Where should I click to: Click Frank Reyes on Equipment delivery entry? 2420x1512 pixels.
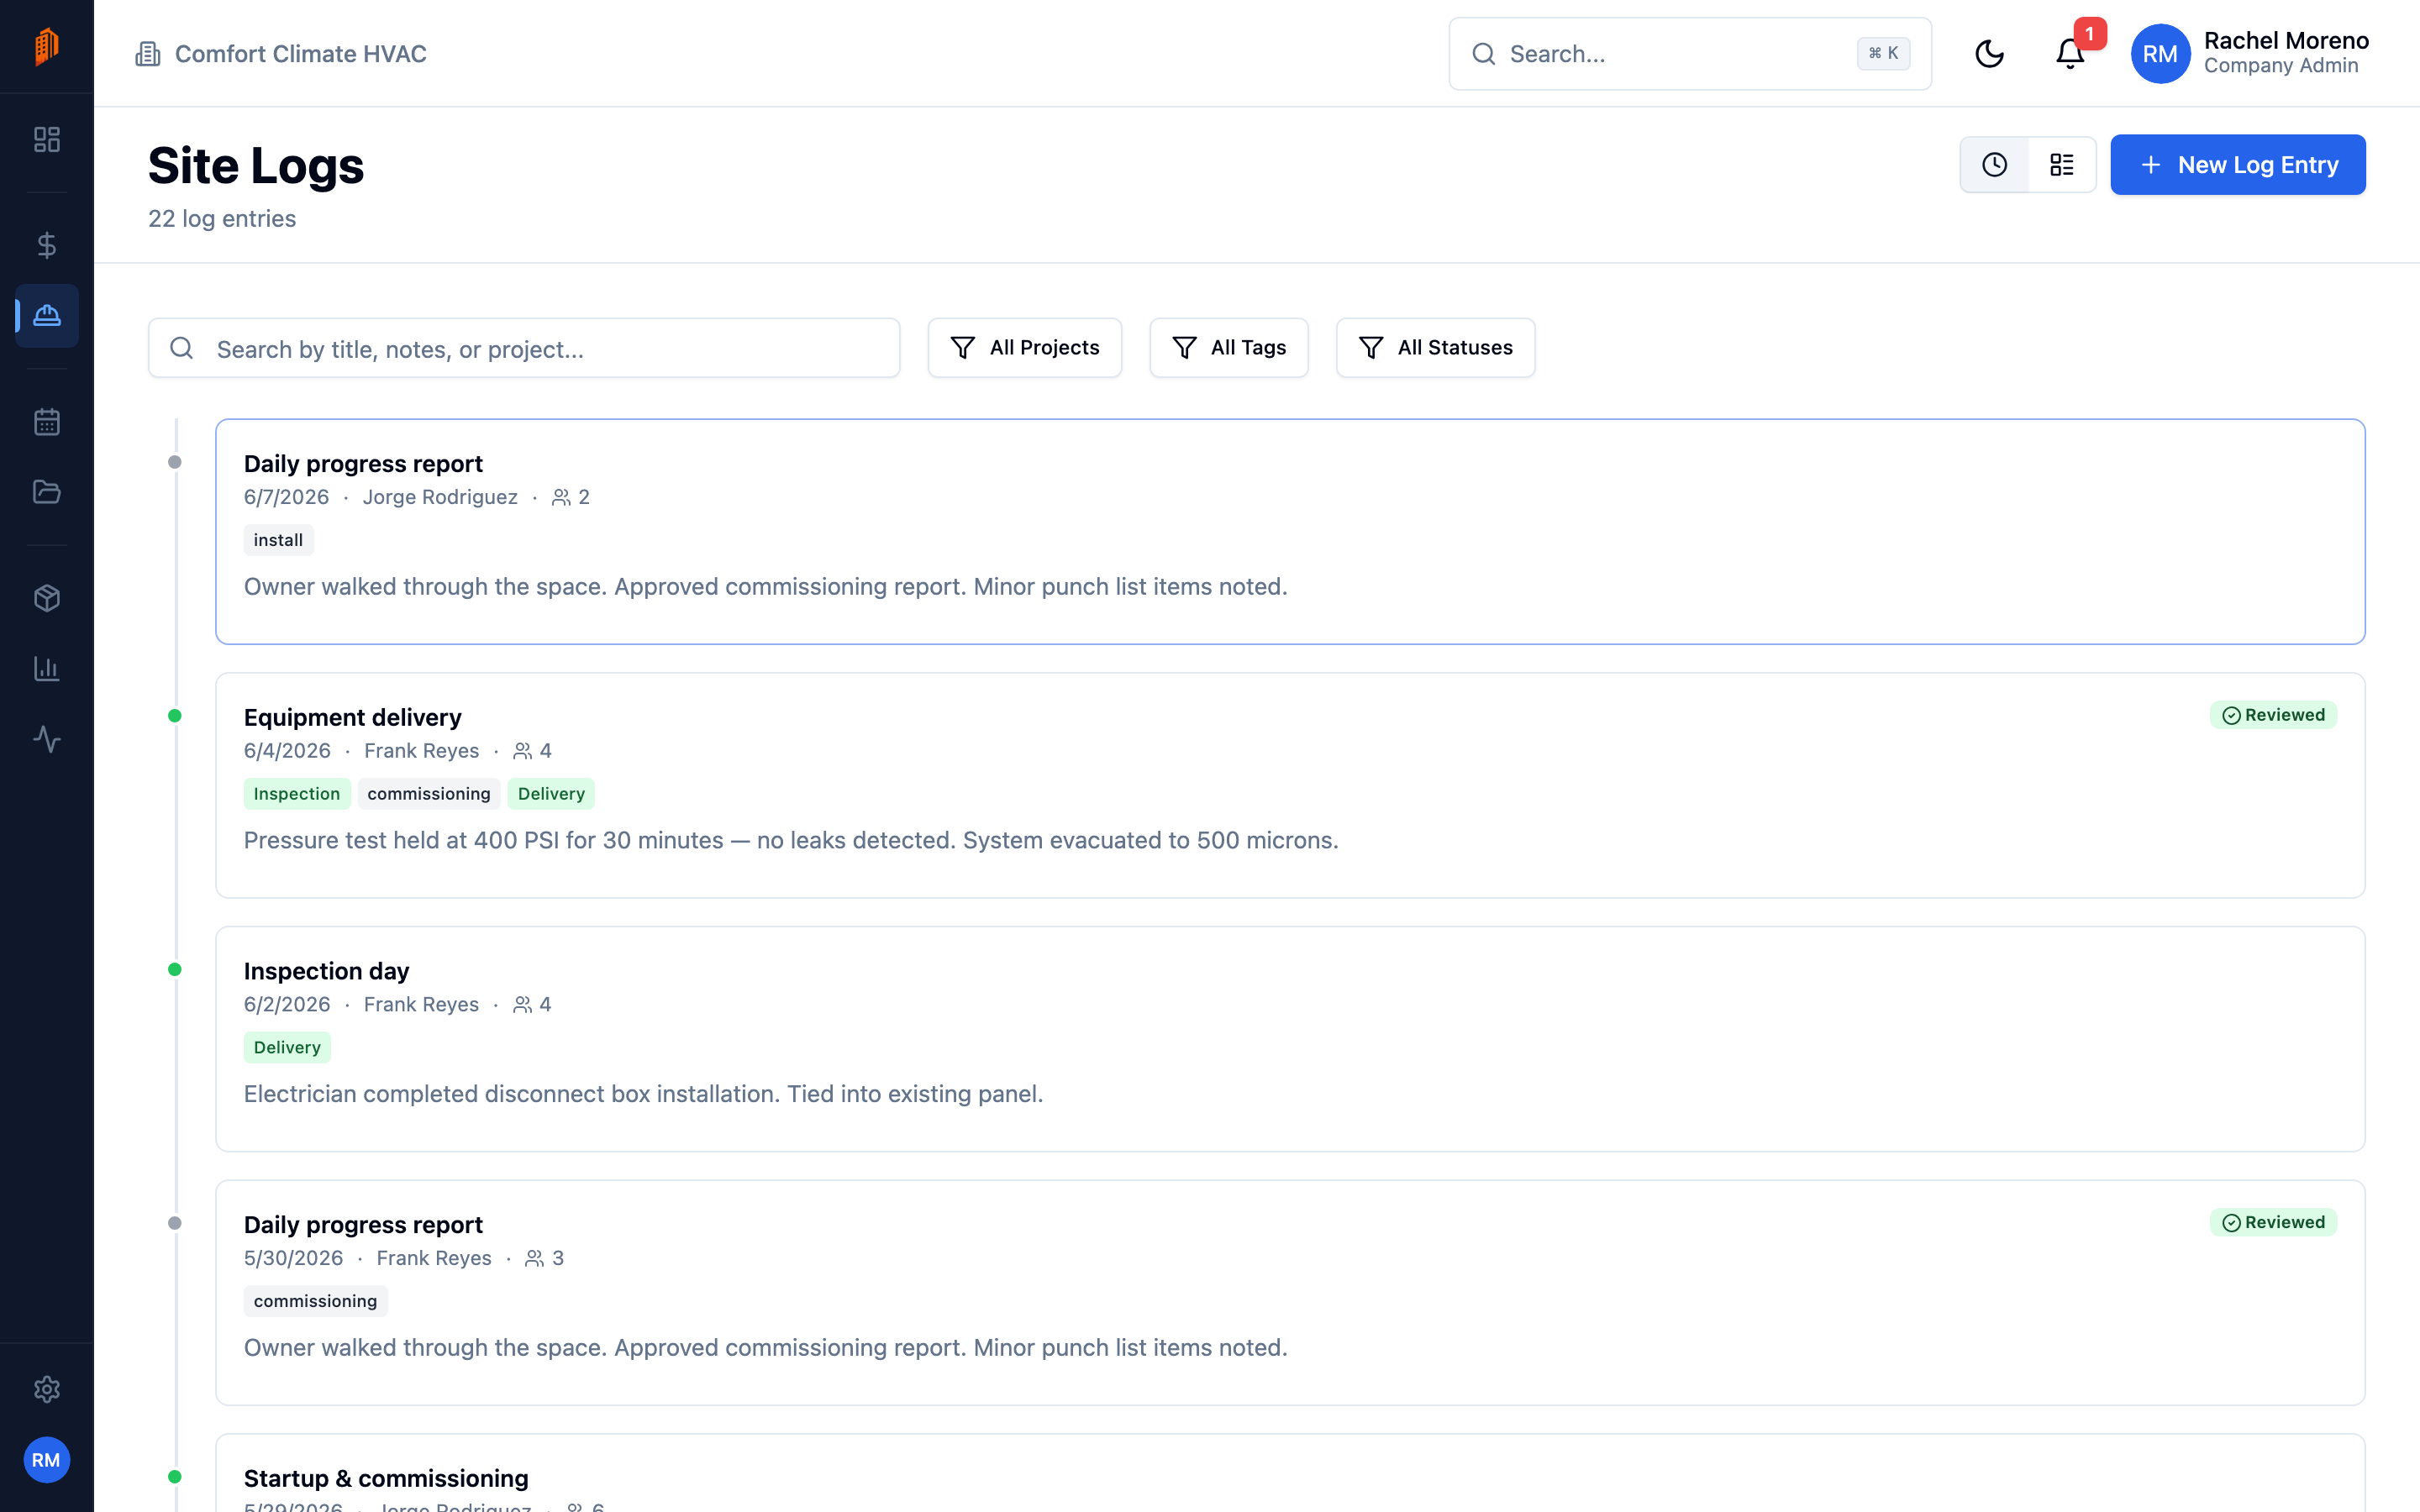tap(421, 751)
